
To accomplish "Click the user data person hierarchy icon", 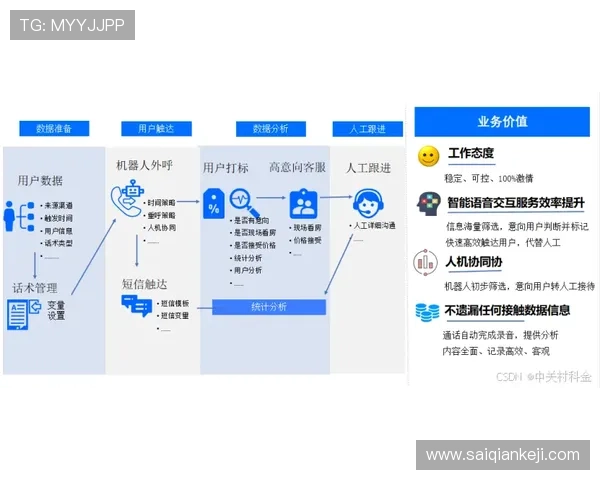I will coord(19,216).
